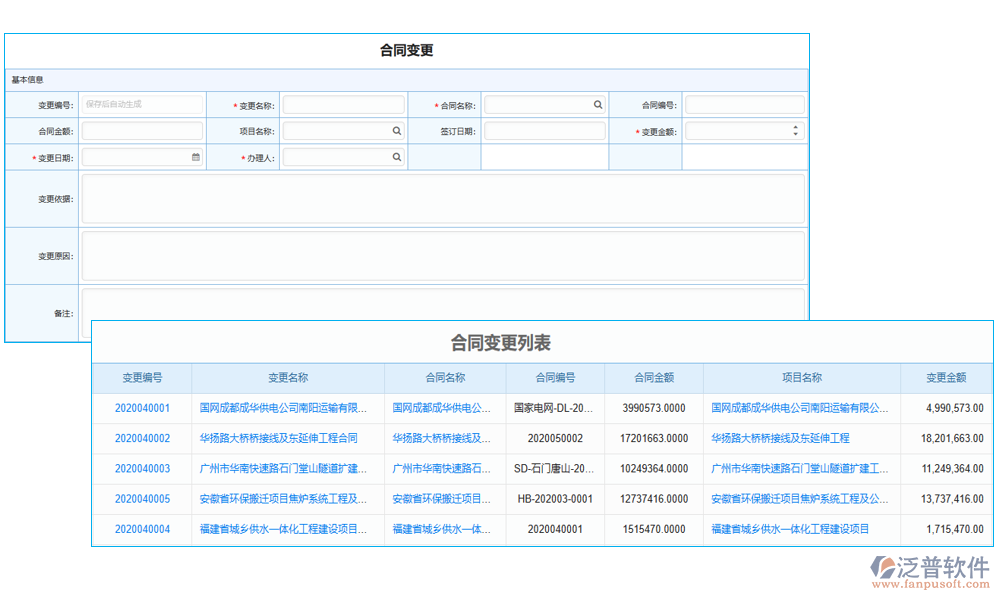Open change record 2020040001
This screenshot has width=1000, height=600.
click(142, 408)
